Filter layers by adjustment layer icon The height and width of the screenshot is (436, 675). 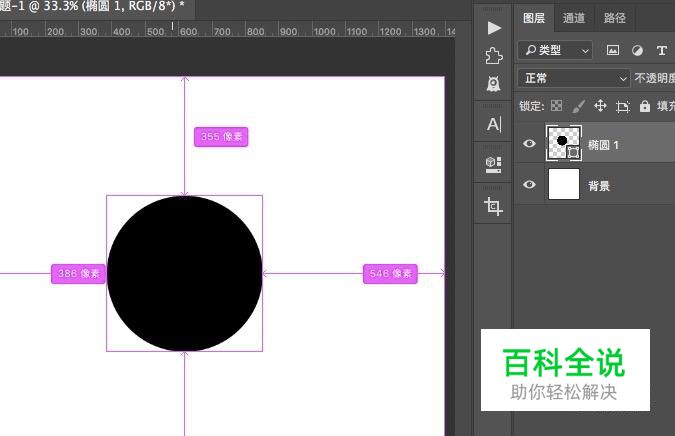(x=637, y=50)
